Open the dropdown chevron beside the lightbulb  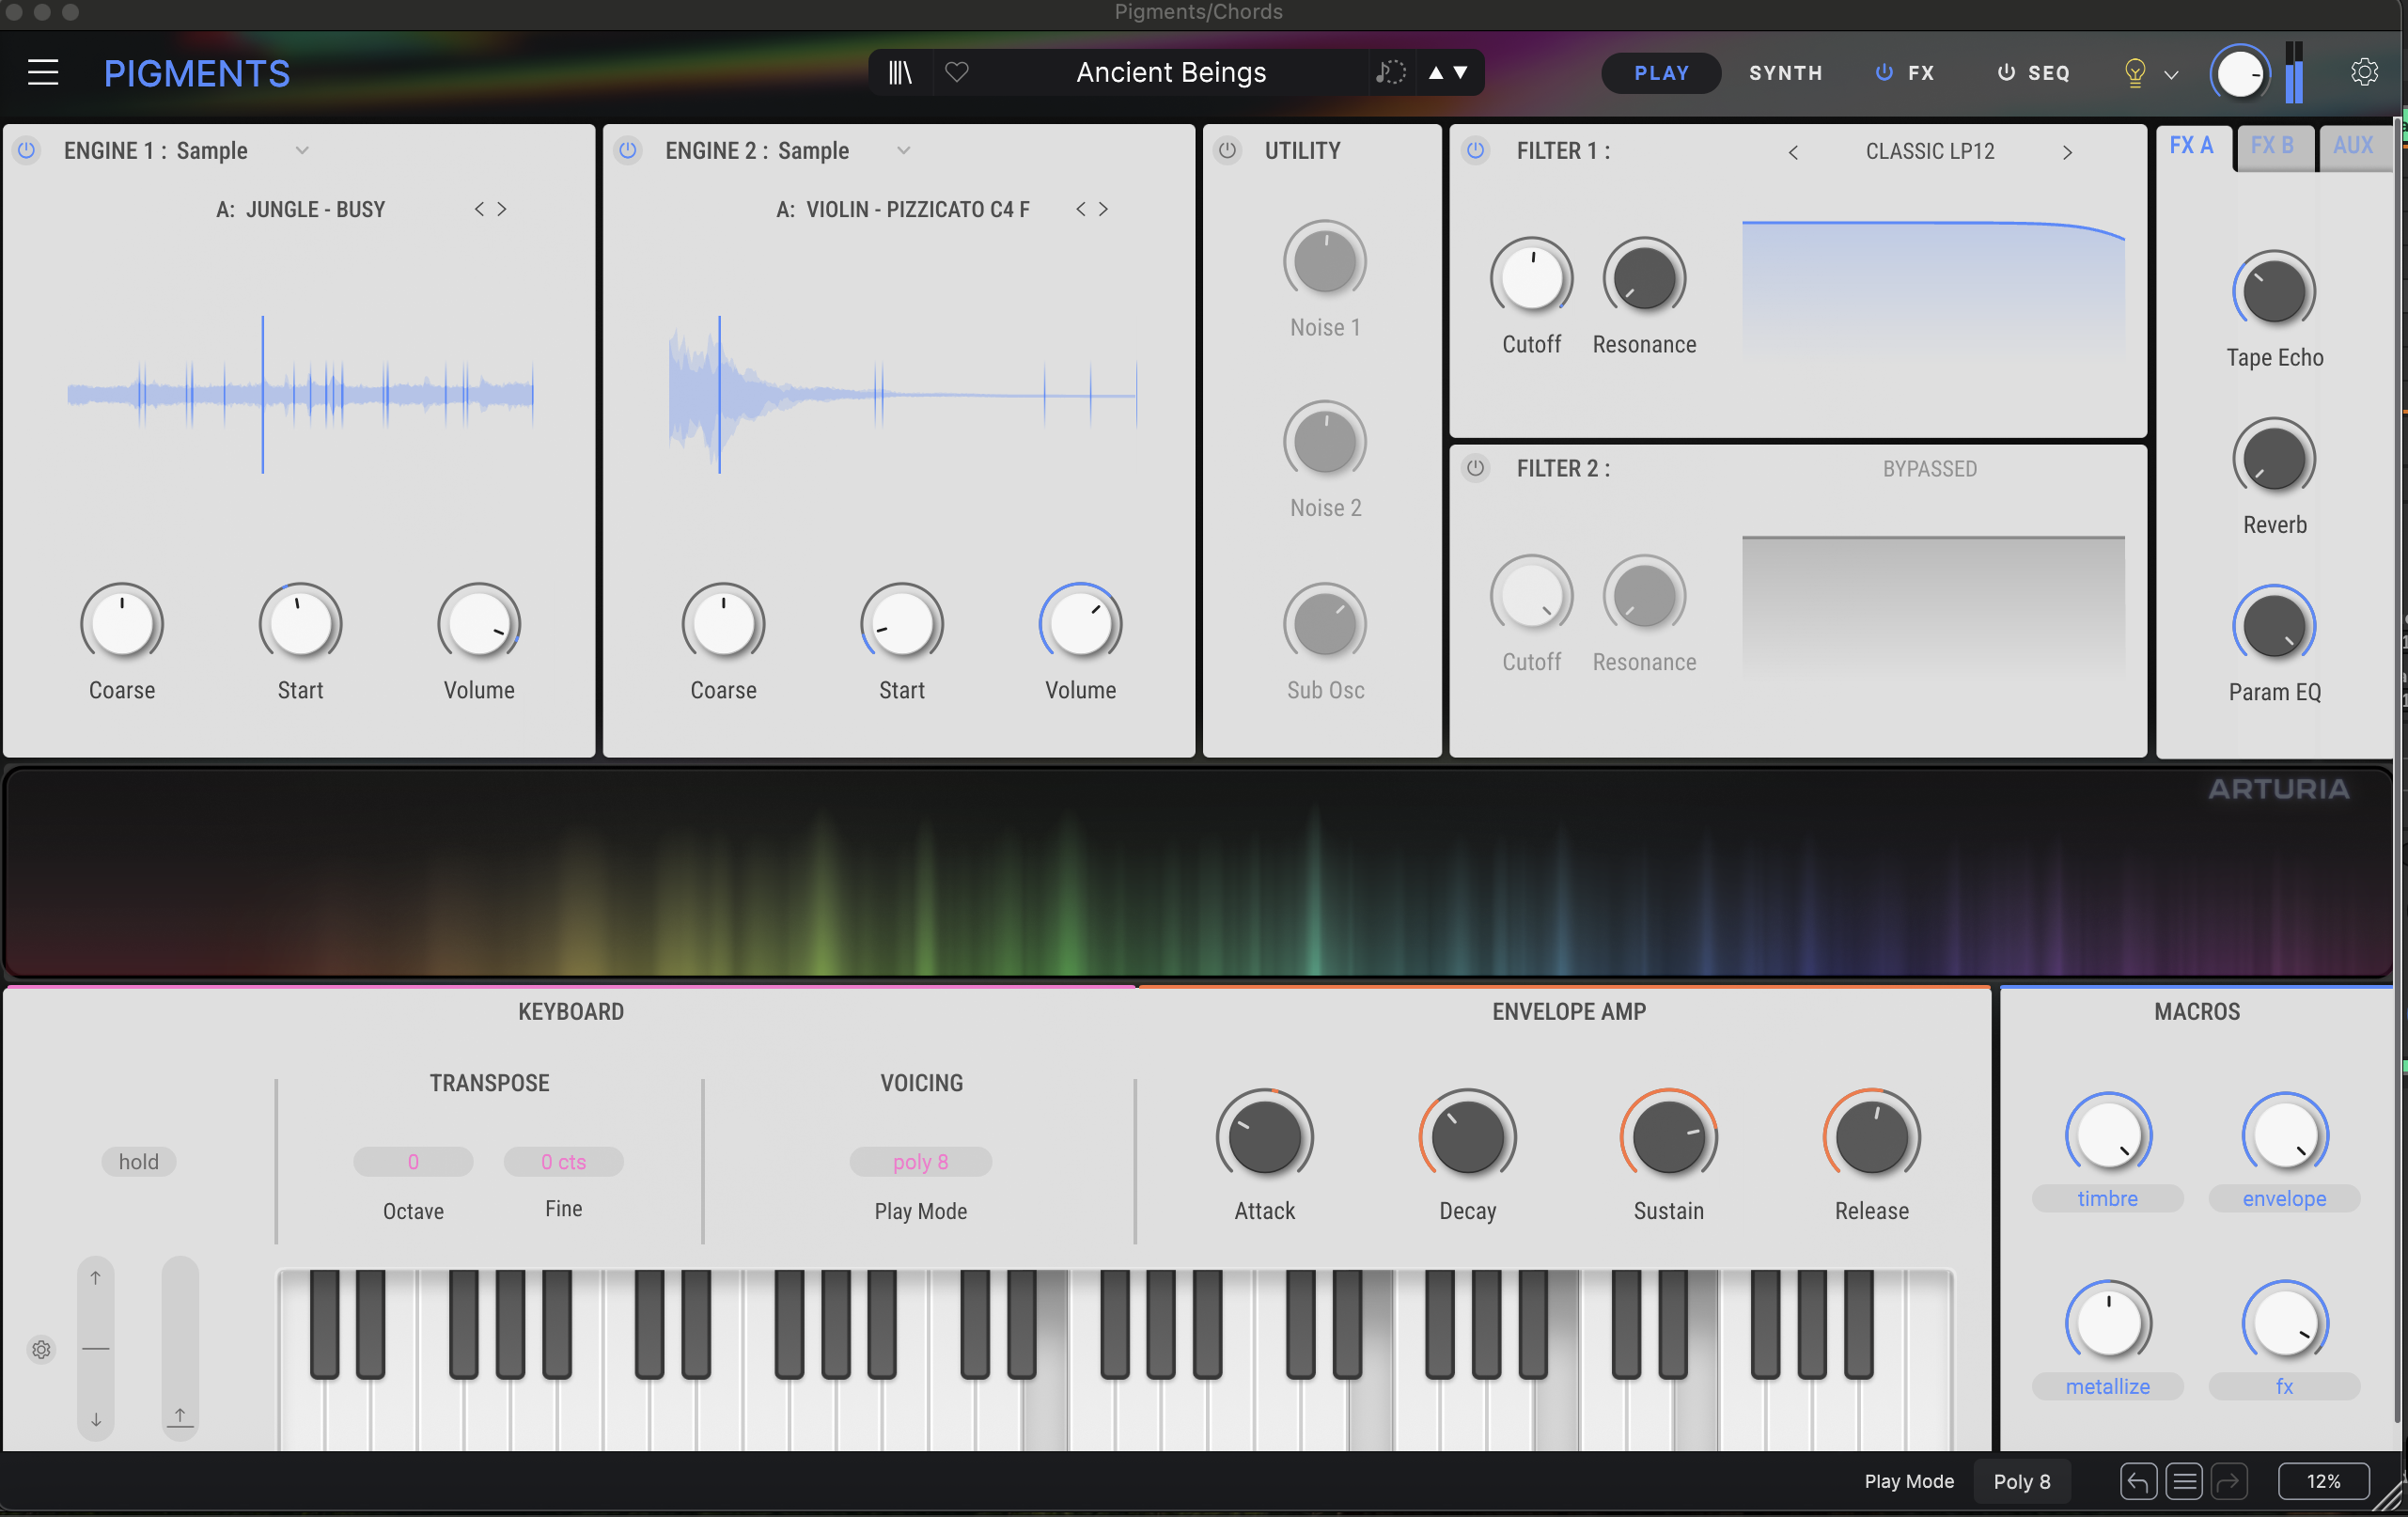(x=2171, y=74)
